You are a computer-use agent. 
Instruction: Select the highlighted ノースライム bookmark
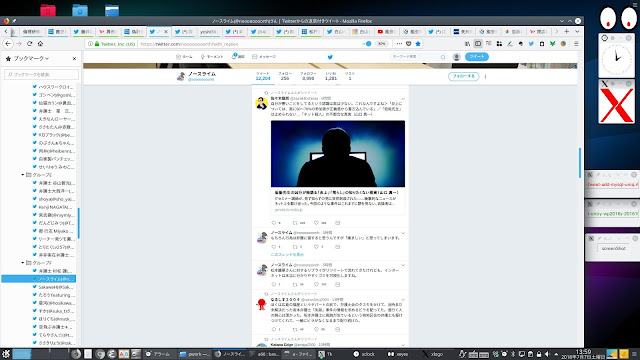coord(38,279)
